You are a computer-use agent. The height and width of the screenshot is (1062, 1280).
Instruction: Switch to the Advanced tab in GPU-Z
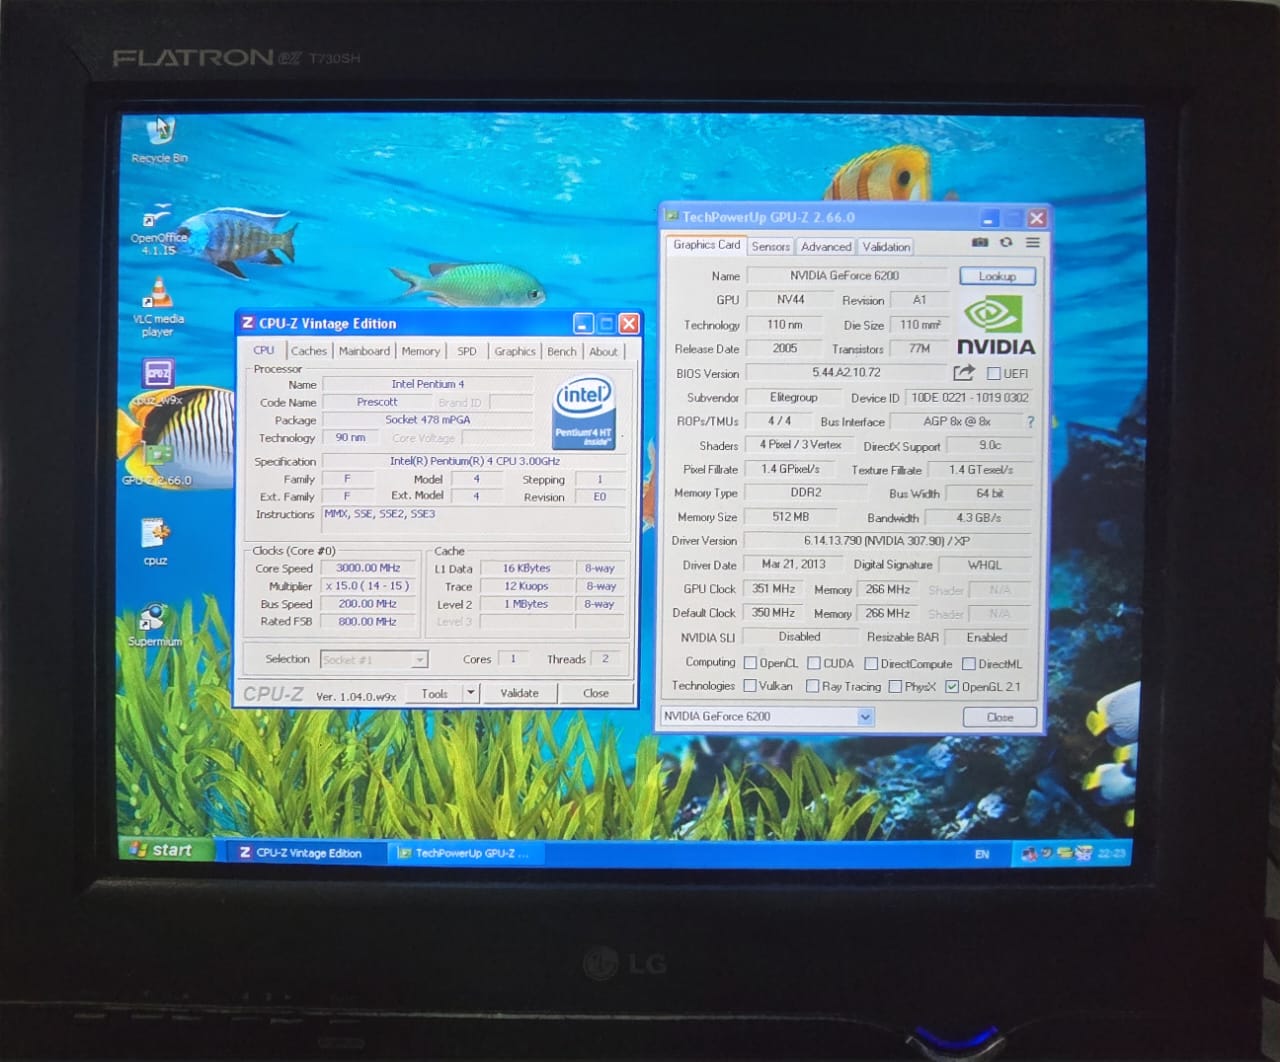826,246
